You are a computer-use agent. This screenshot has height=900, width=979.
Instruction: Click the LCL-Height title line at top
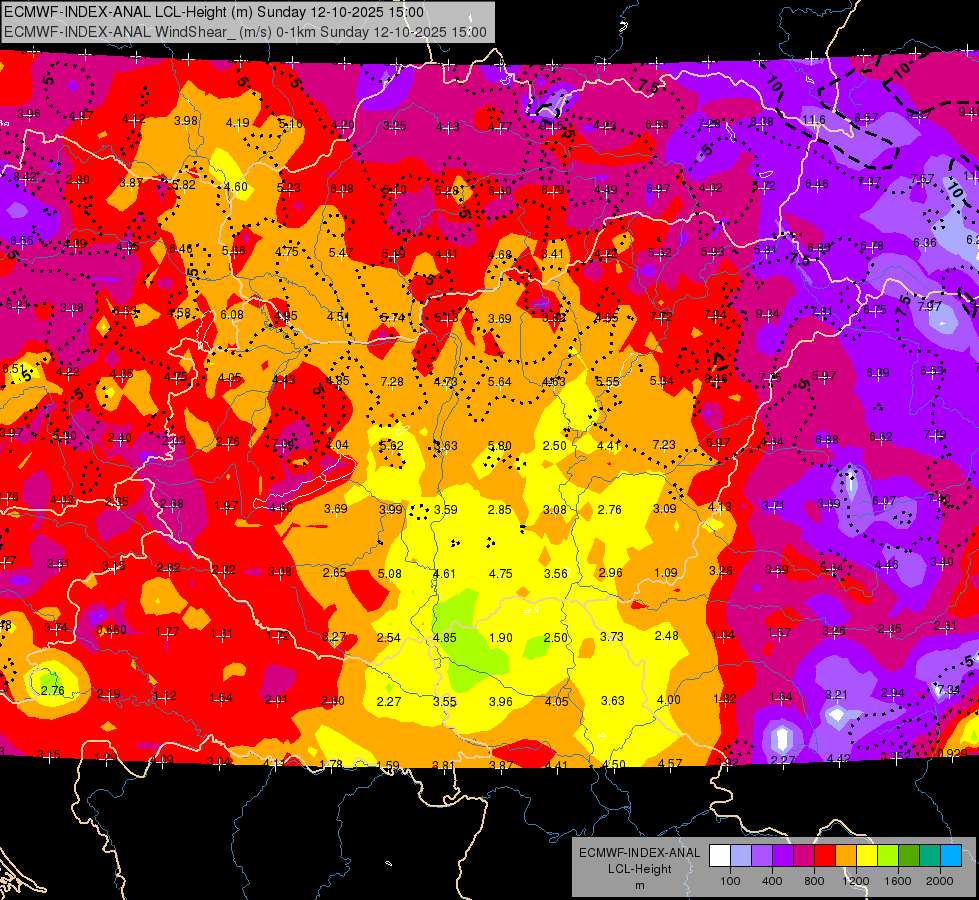tap(214, 12)
